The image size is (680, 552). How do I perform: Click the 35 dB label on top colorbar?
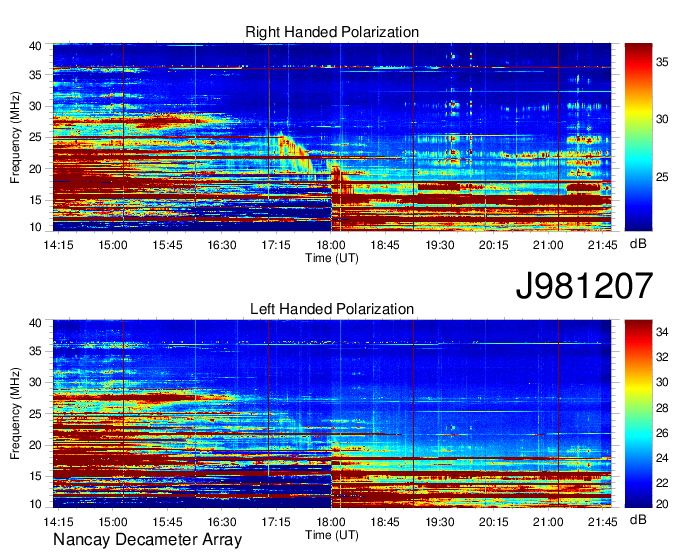tap(662, 62)
